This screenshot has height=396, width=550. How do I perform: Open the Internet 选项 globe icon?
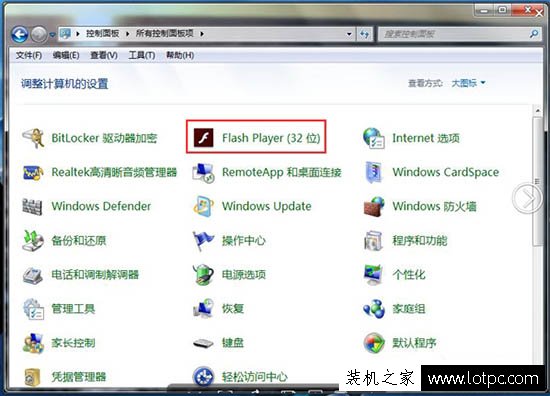[374, 138]
